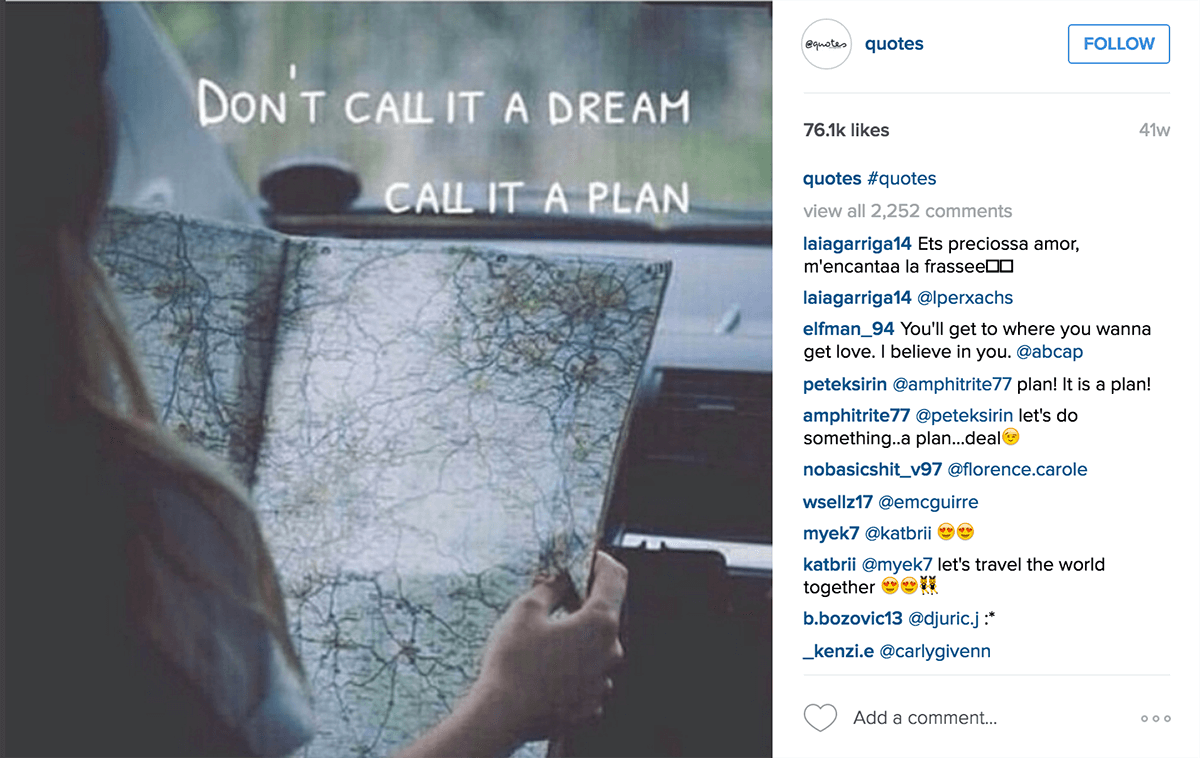Viewport: 1200px width, 758px height.
Task: Click the @emcguirre mention
Action: (x=928, y=502)
